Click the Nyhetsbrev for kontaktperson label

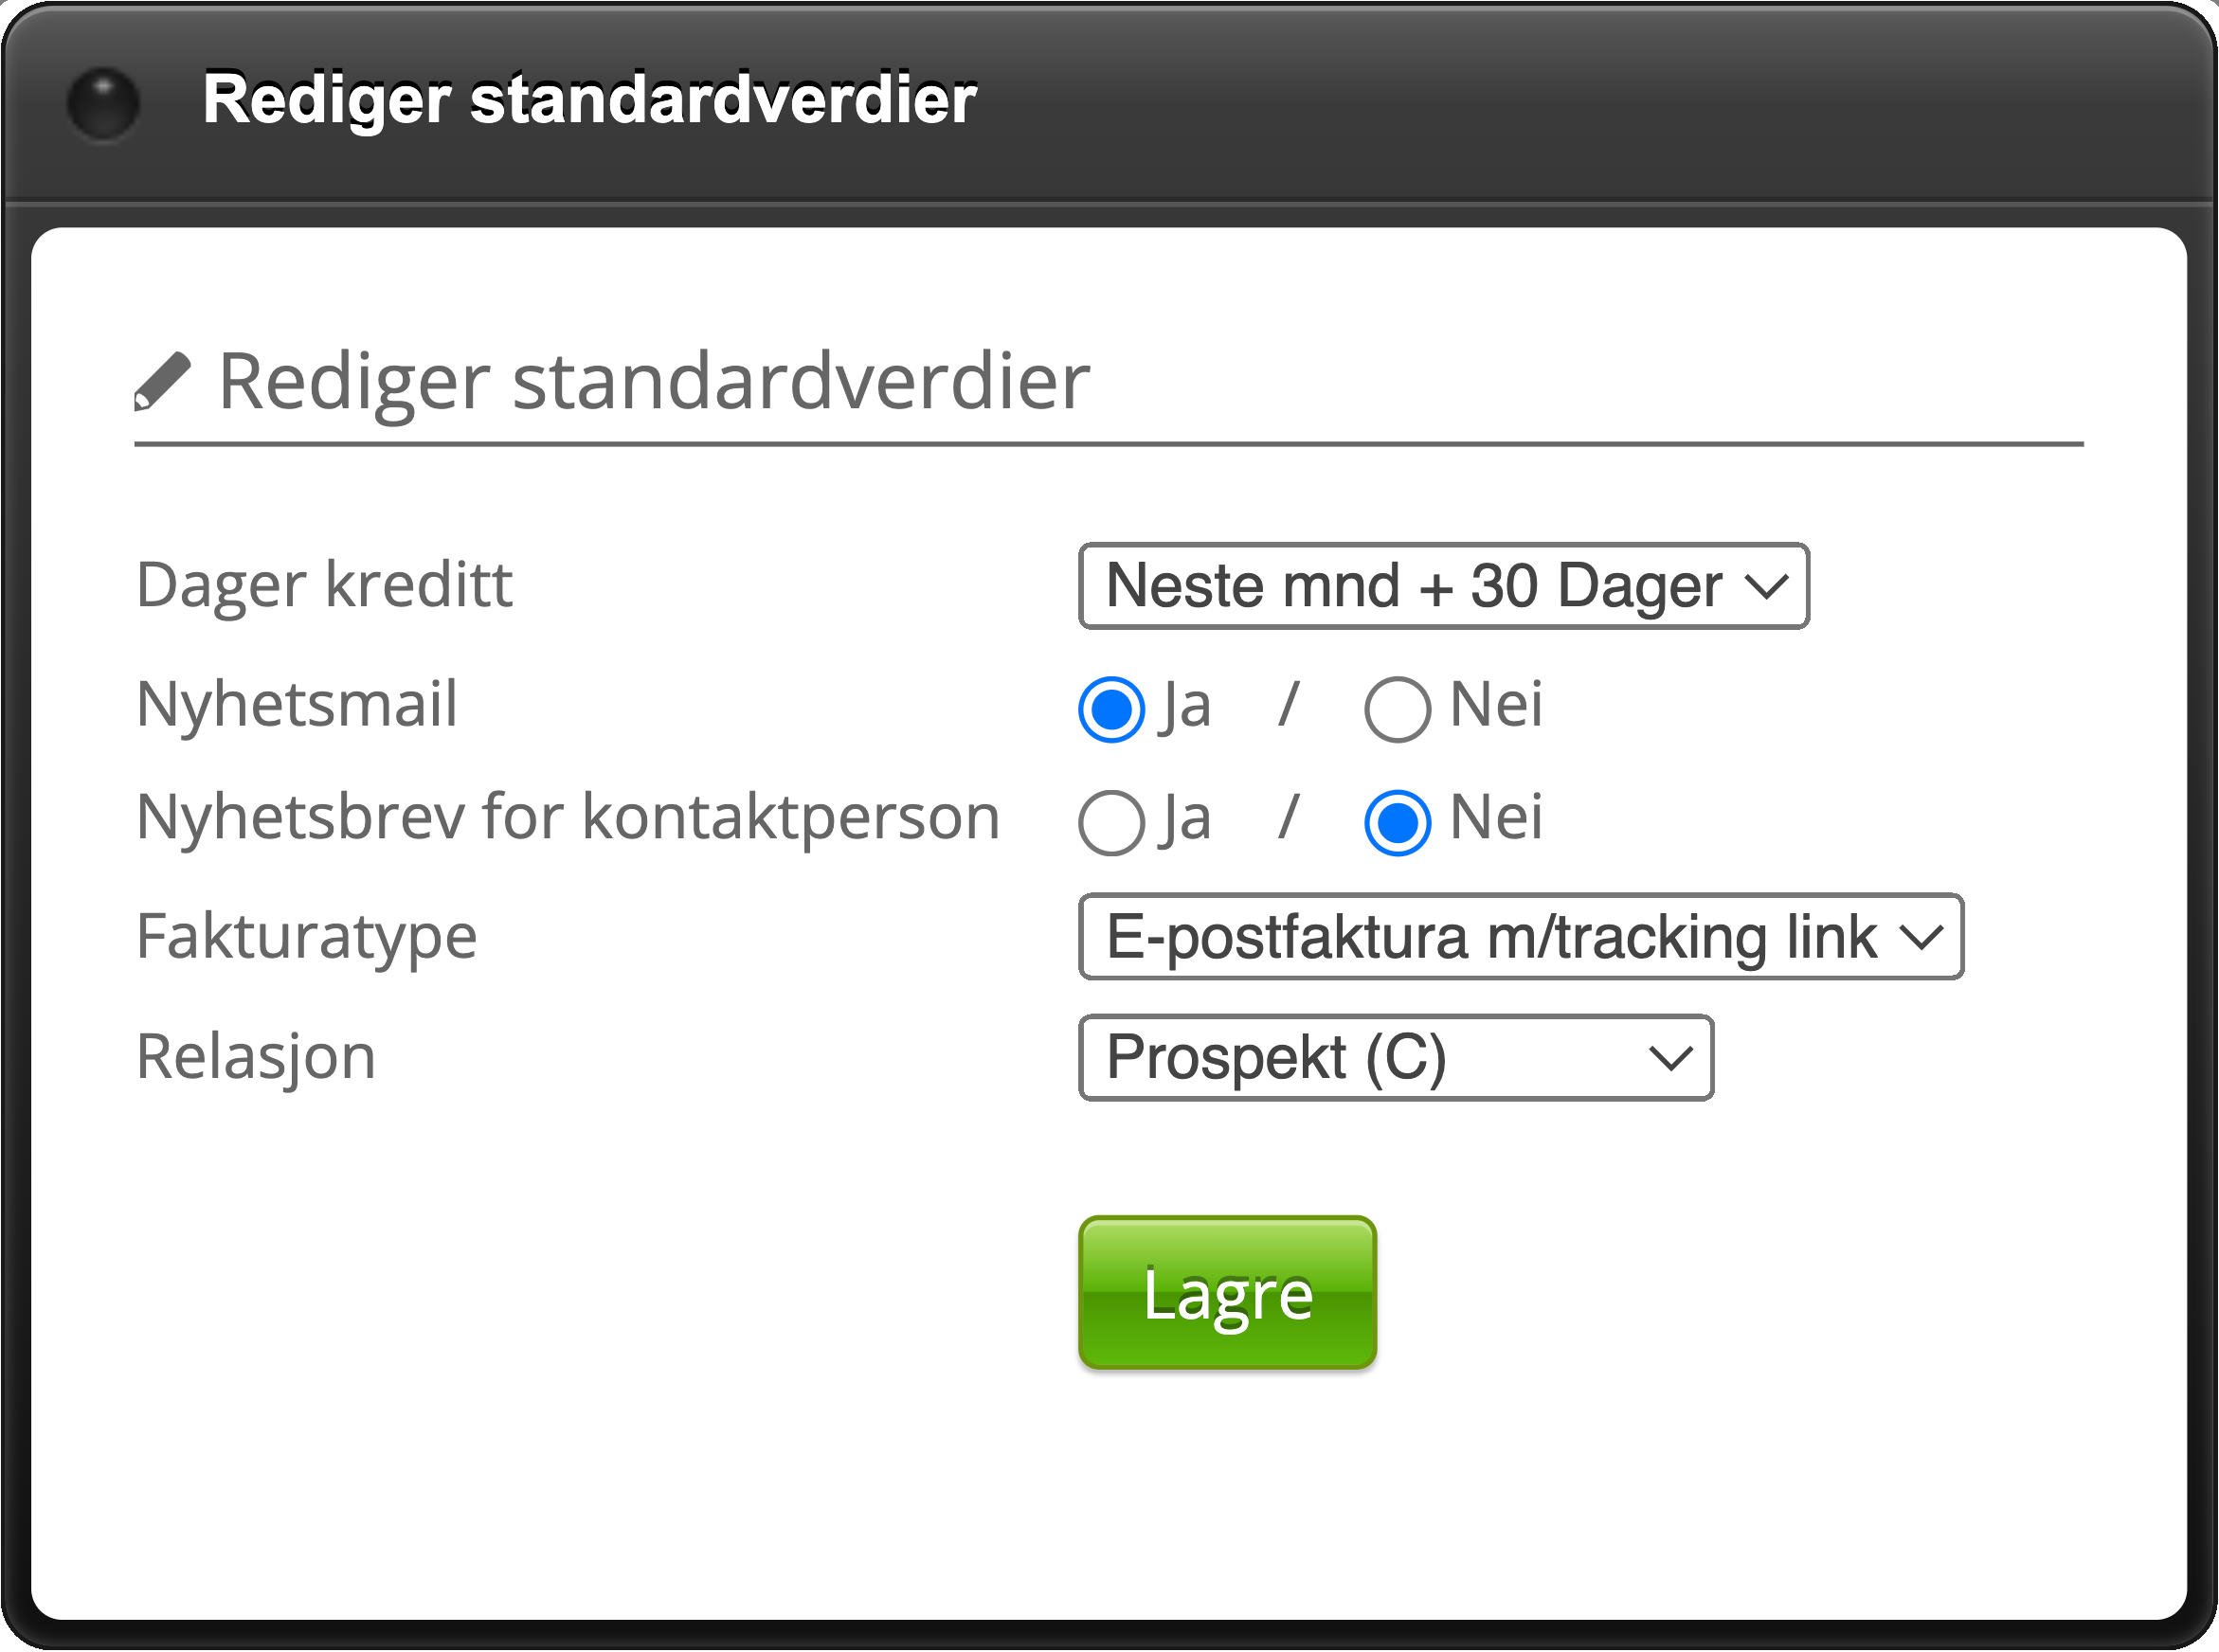coord(568,817)
